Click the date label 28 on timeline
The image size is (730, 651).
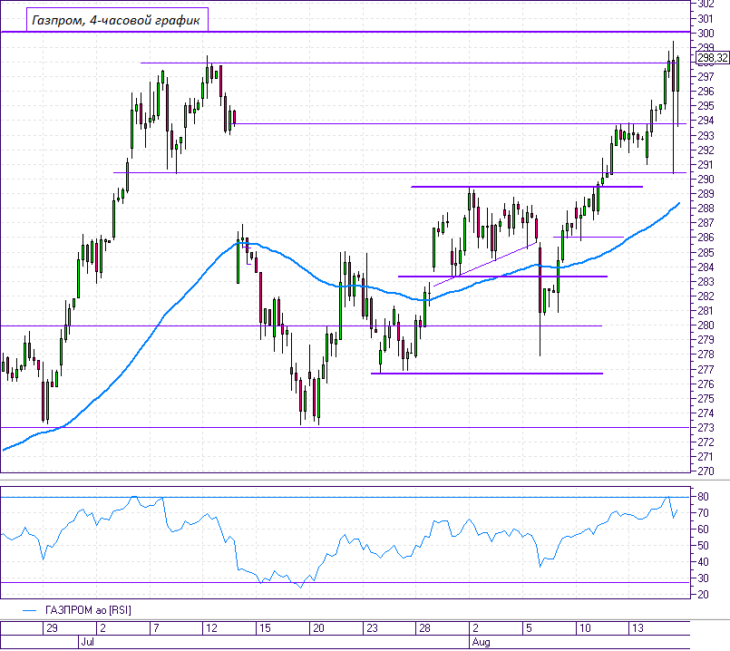pyautogui.click(x=425, y=628)
